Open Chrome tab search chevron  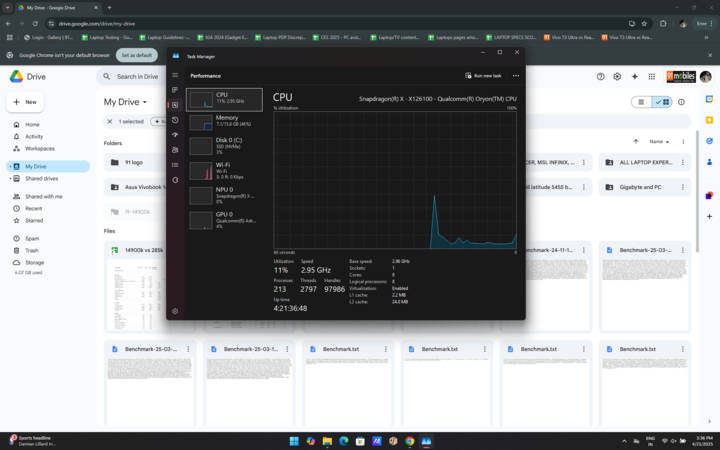tap(7, 8)
